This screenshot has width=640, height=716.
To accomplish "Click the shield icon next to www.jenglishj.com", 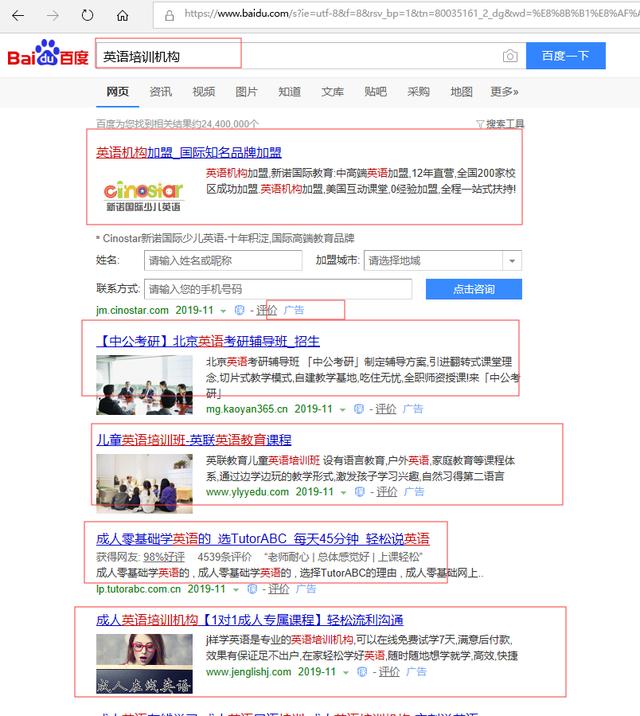I will pyautogui.click(x=362, y=672).
